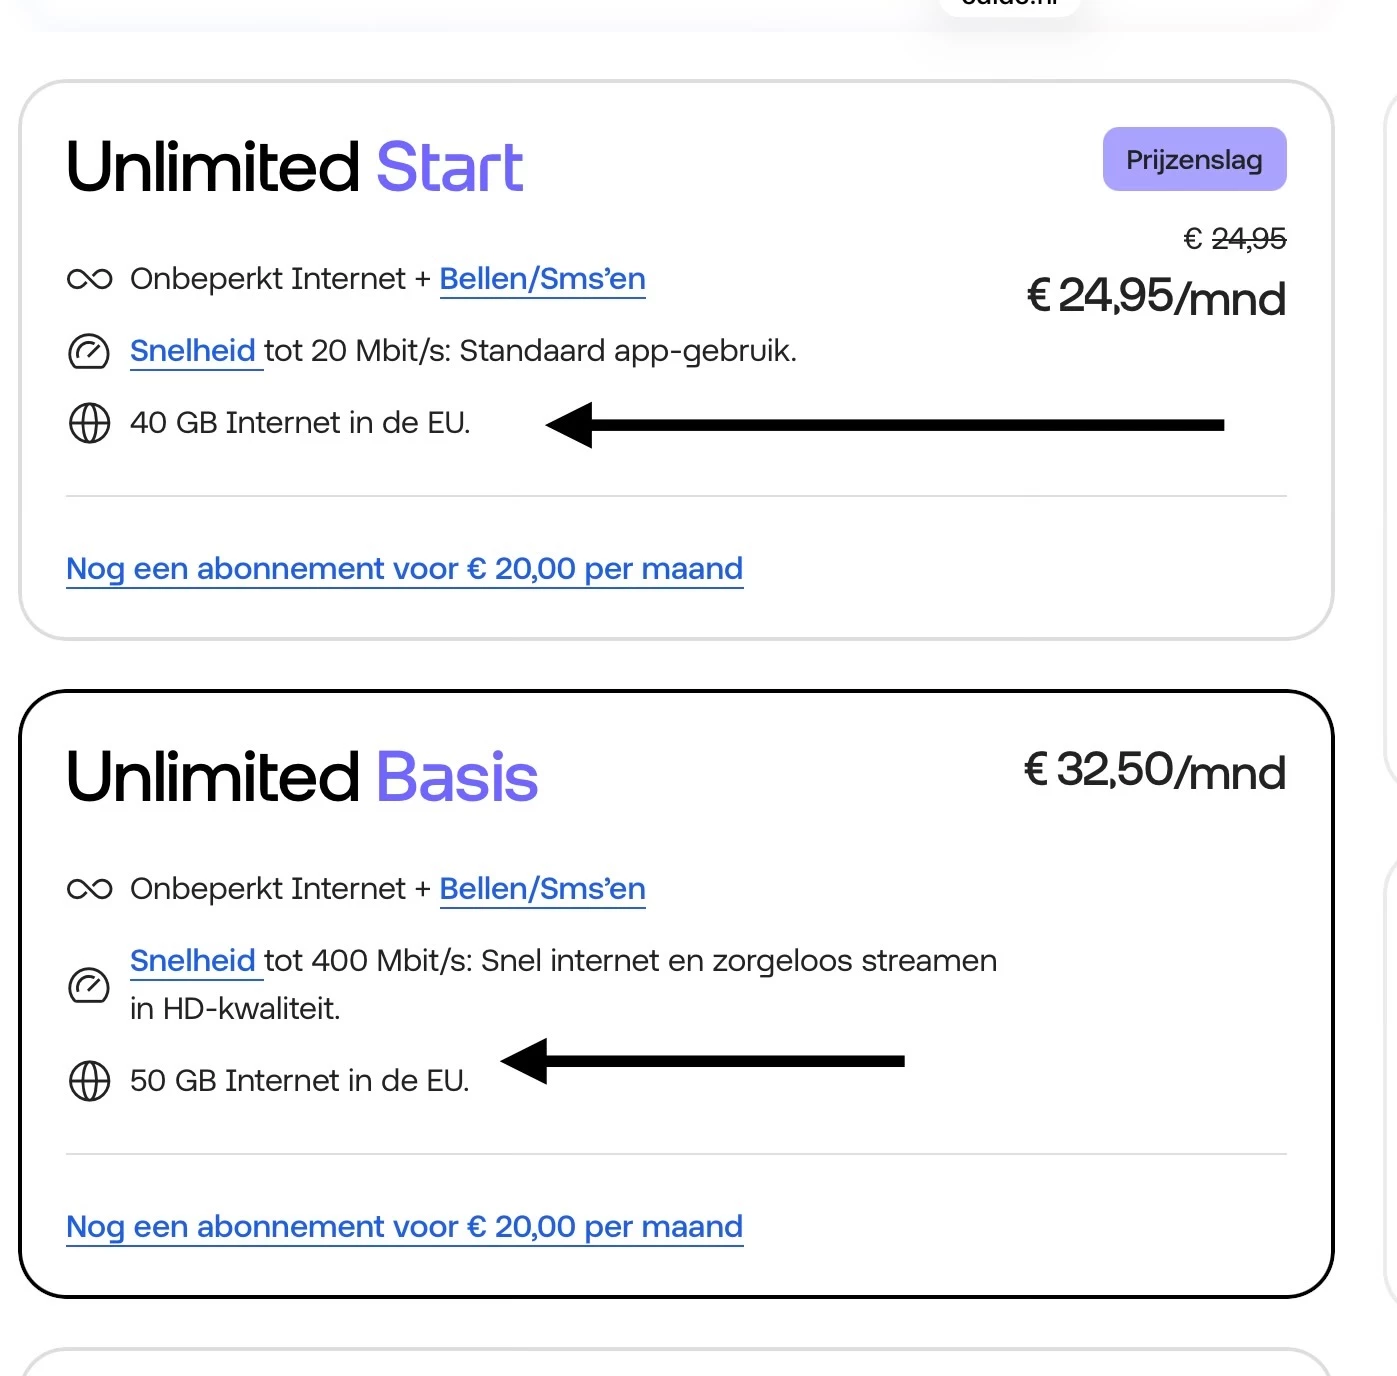
Task: Click the Prijzenslag badge
Action: point(1194,160)
